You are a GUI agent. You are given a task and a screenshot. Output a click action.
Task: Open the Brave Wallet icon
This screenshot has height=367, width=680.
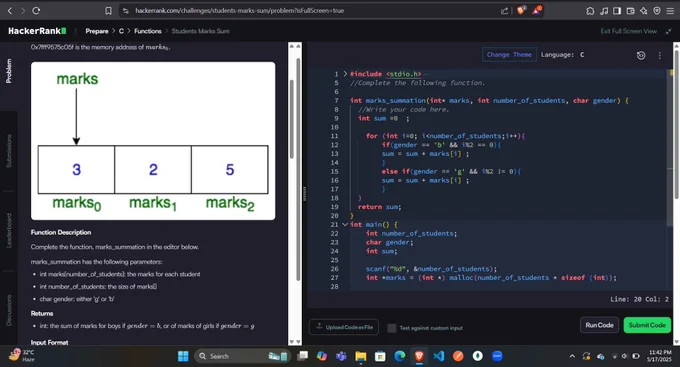click(x=631, y=11)
